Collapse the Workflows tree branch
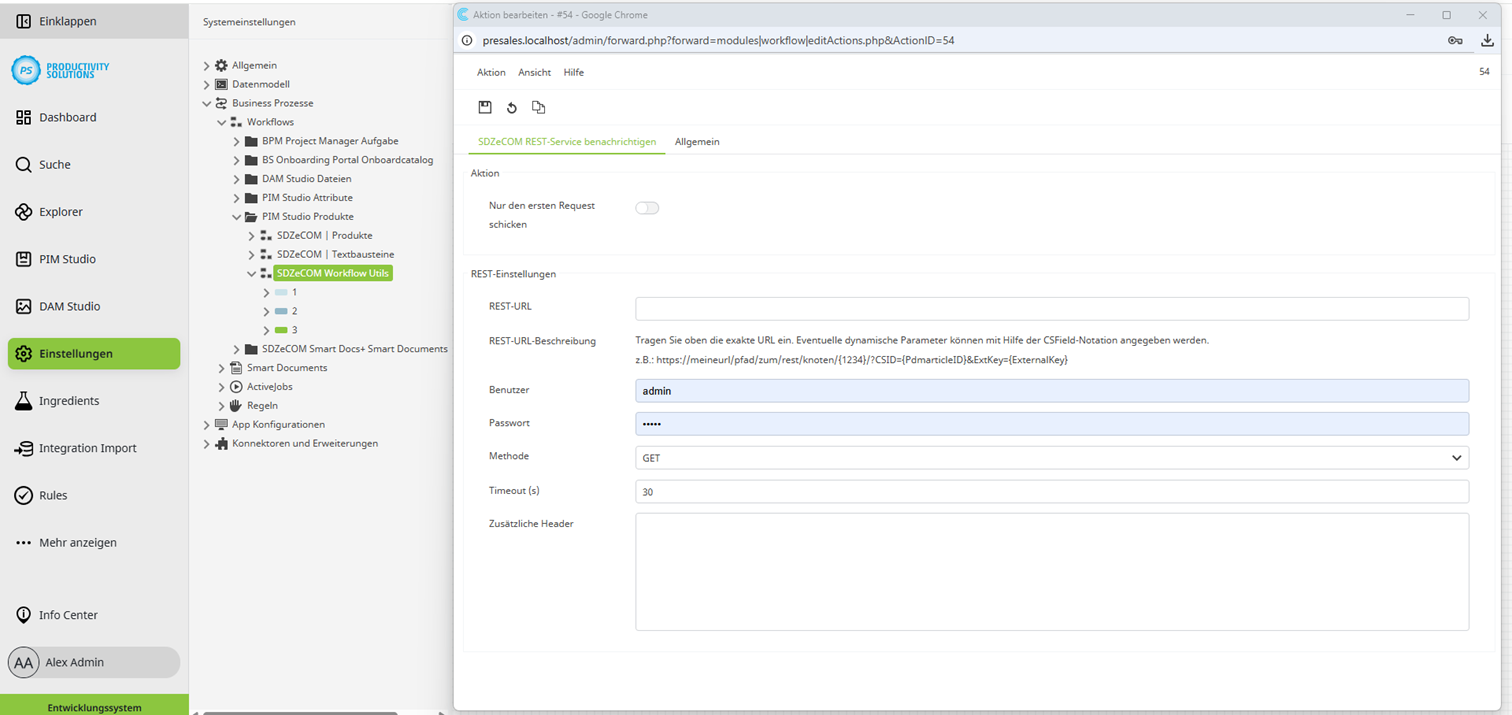The width and height of the screenshot is (1512, 715). (x=221, y=122)
